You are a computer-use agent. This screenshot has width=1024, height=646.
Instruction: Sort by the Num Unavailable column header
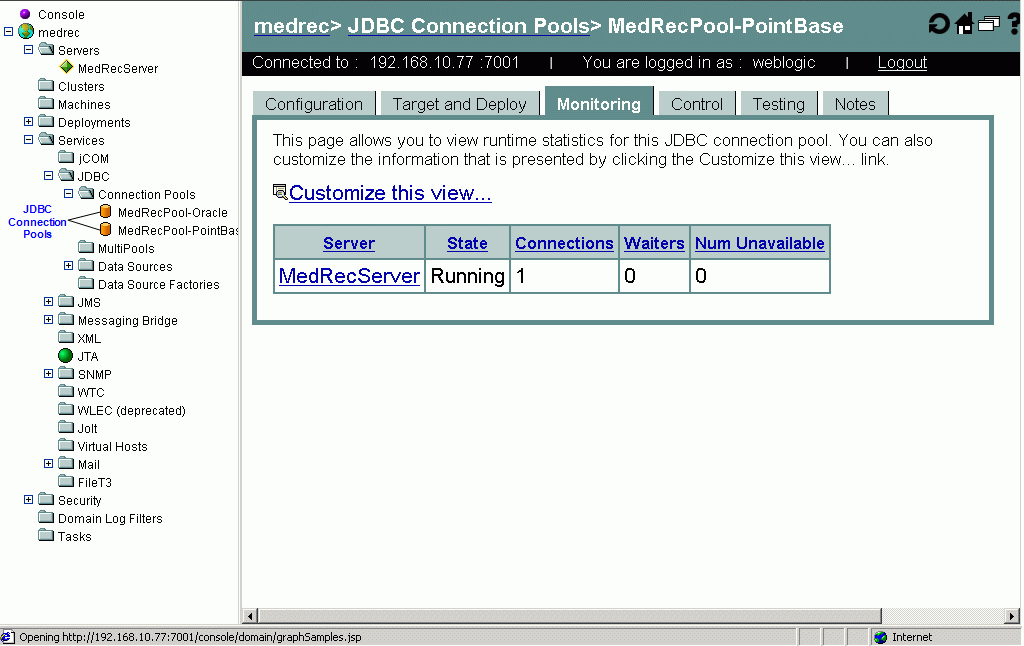[760, 243]
